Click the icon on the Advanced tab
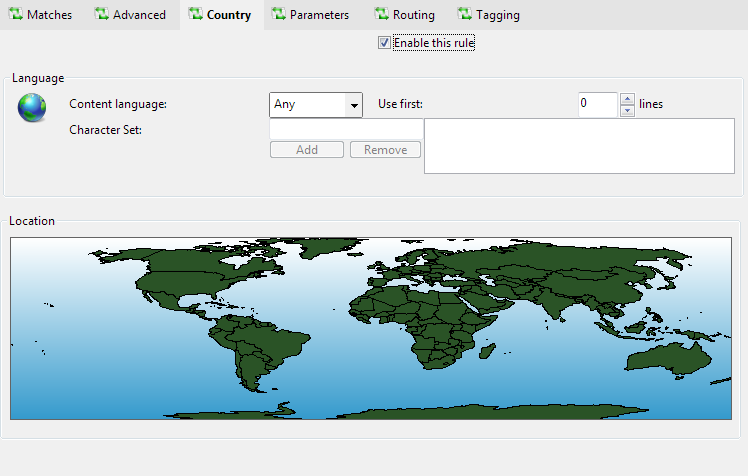 101,15
